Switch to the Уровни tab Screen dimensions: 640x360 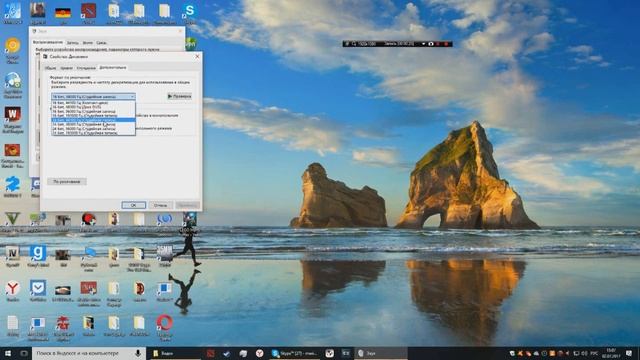(x=67, y=68)
